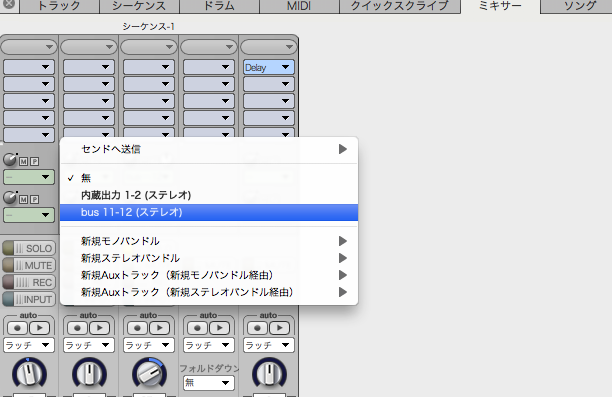Enable automation play on the fourth channel strip

tap(220, 328)
